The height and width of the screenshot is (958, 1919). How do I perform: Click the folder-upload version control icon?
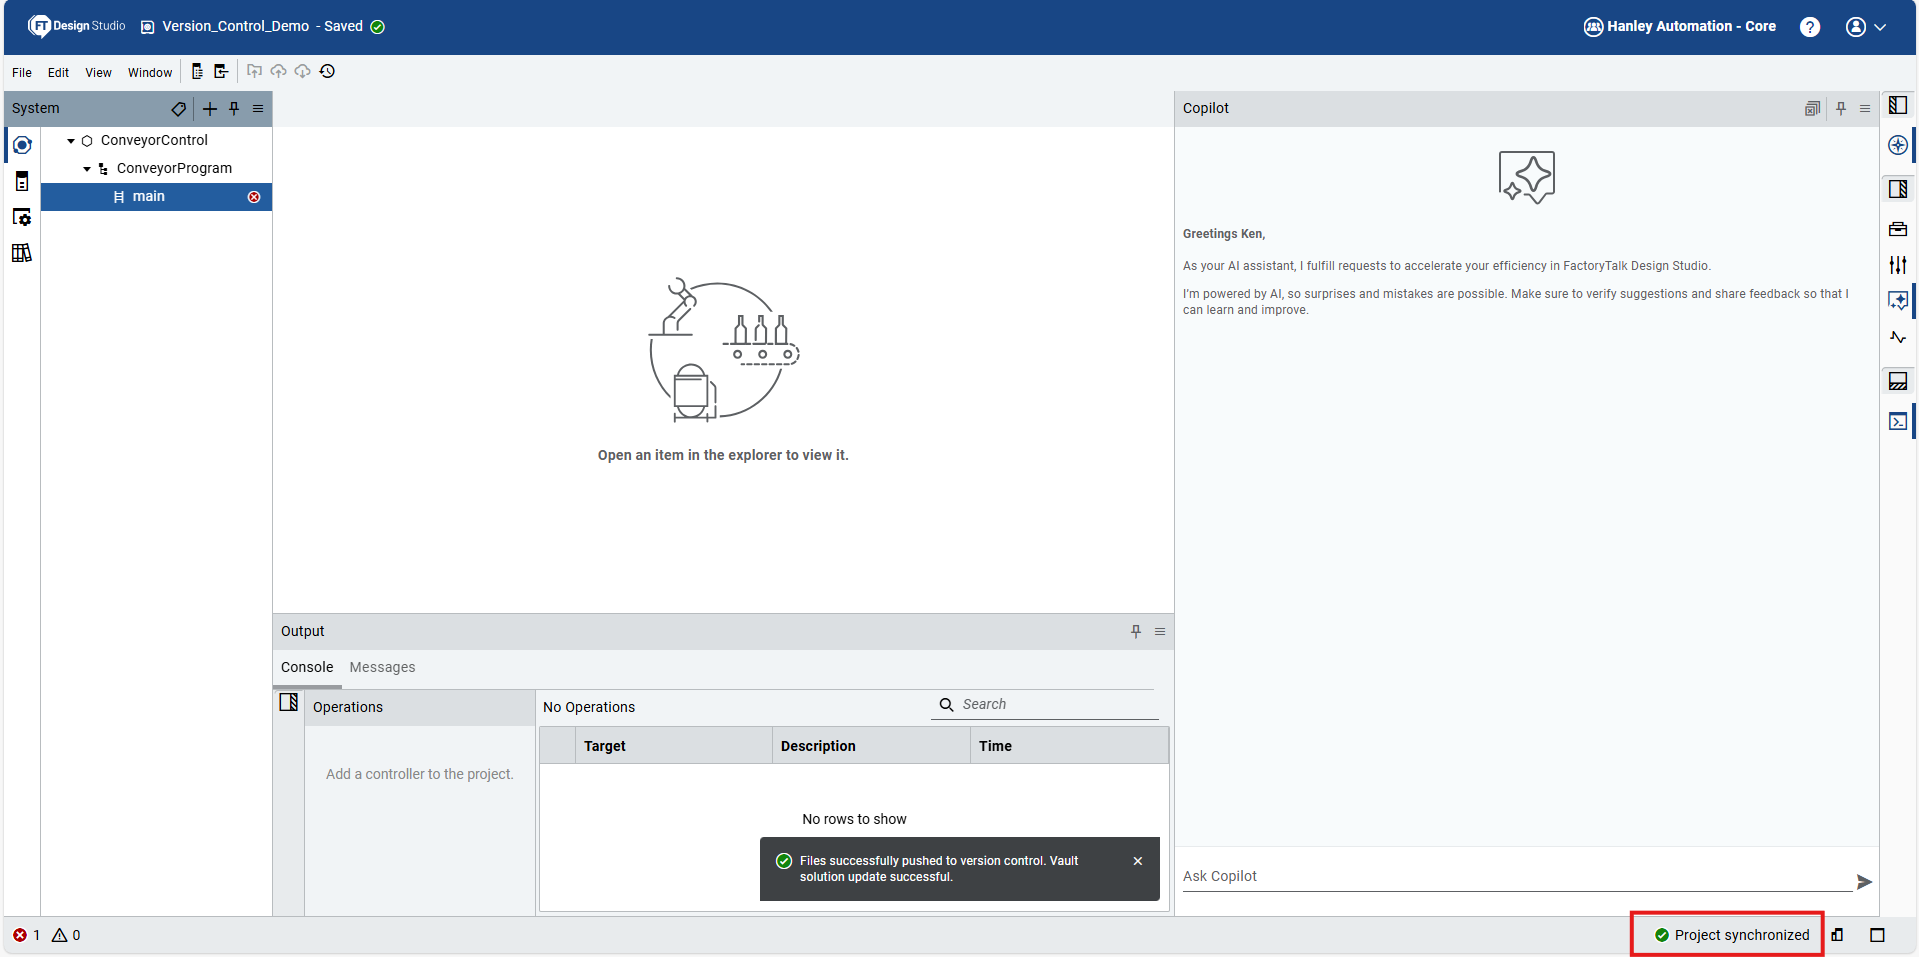click(254, 71)
